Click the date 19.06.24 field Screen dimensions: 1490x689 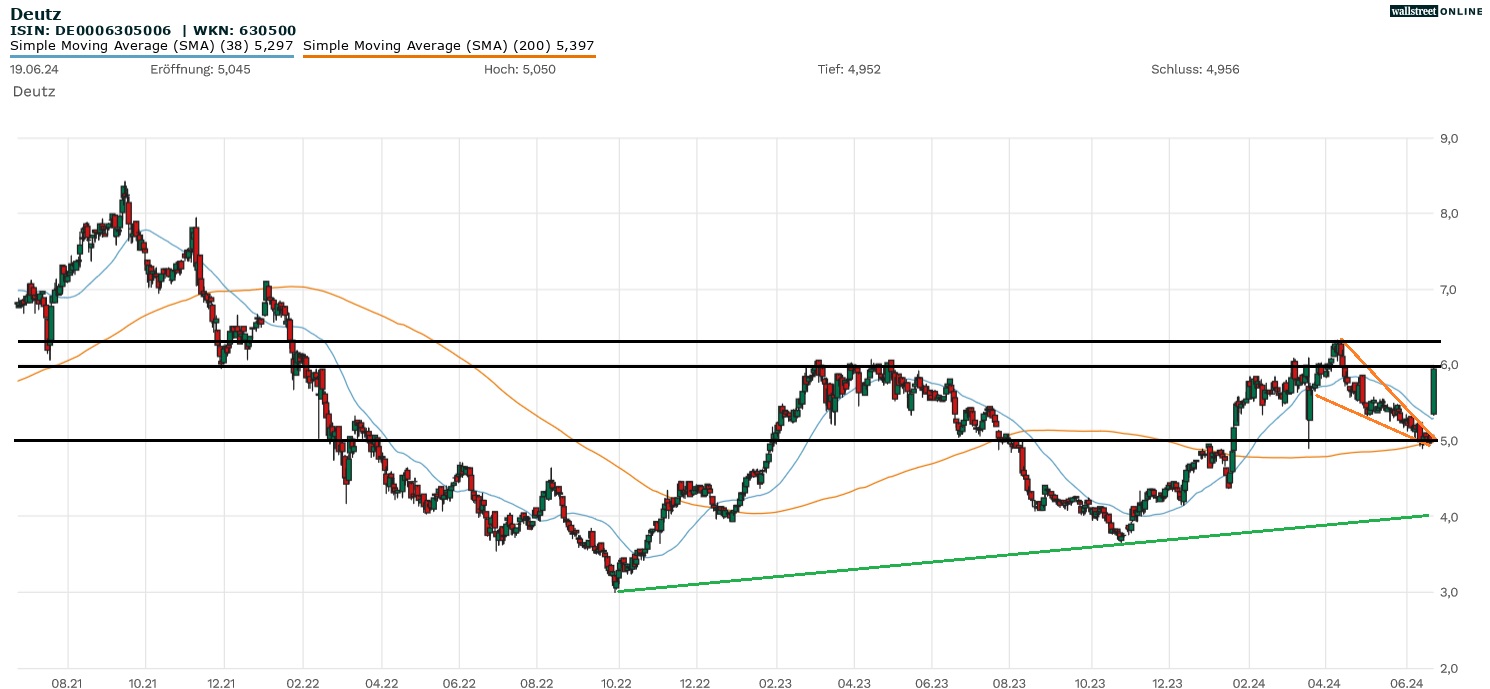(33, 69)
